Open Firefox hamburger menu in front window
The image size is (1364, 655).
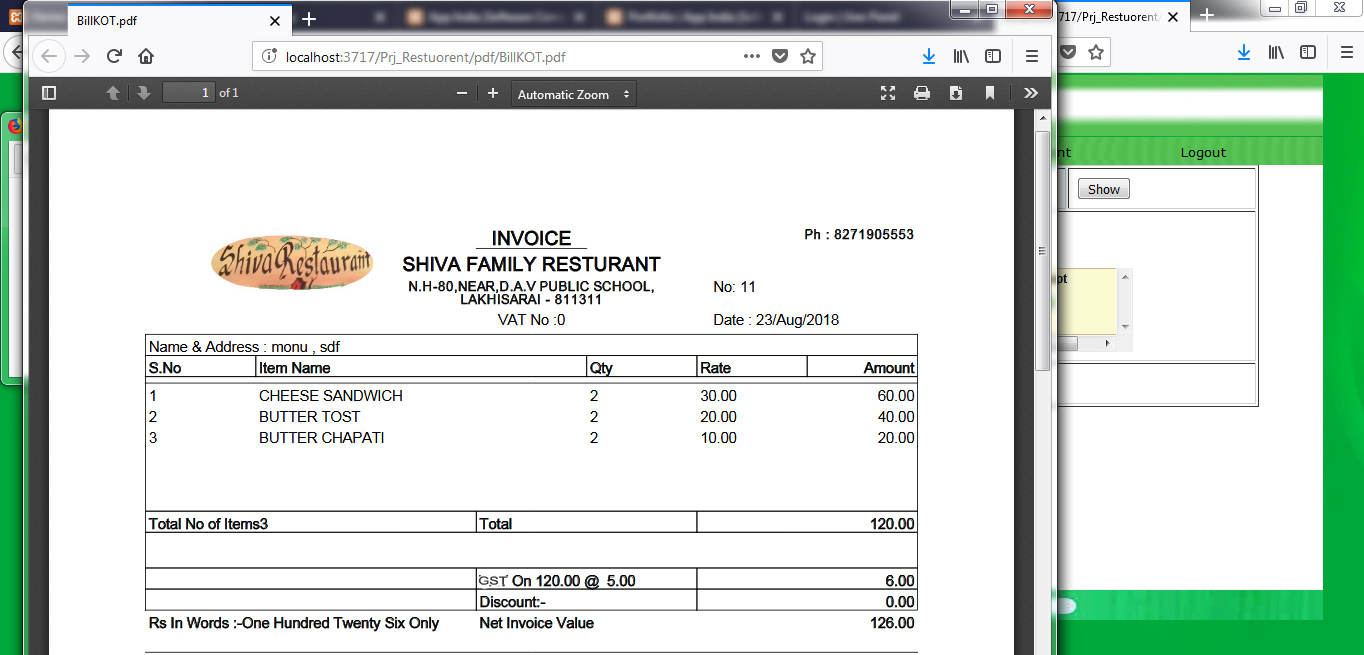tap(1032, 56)
